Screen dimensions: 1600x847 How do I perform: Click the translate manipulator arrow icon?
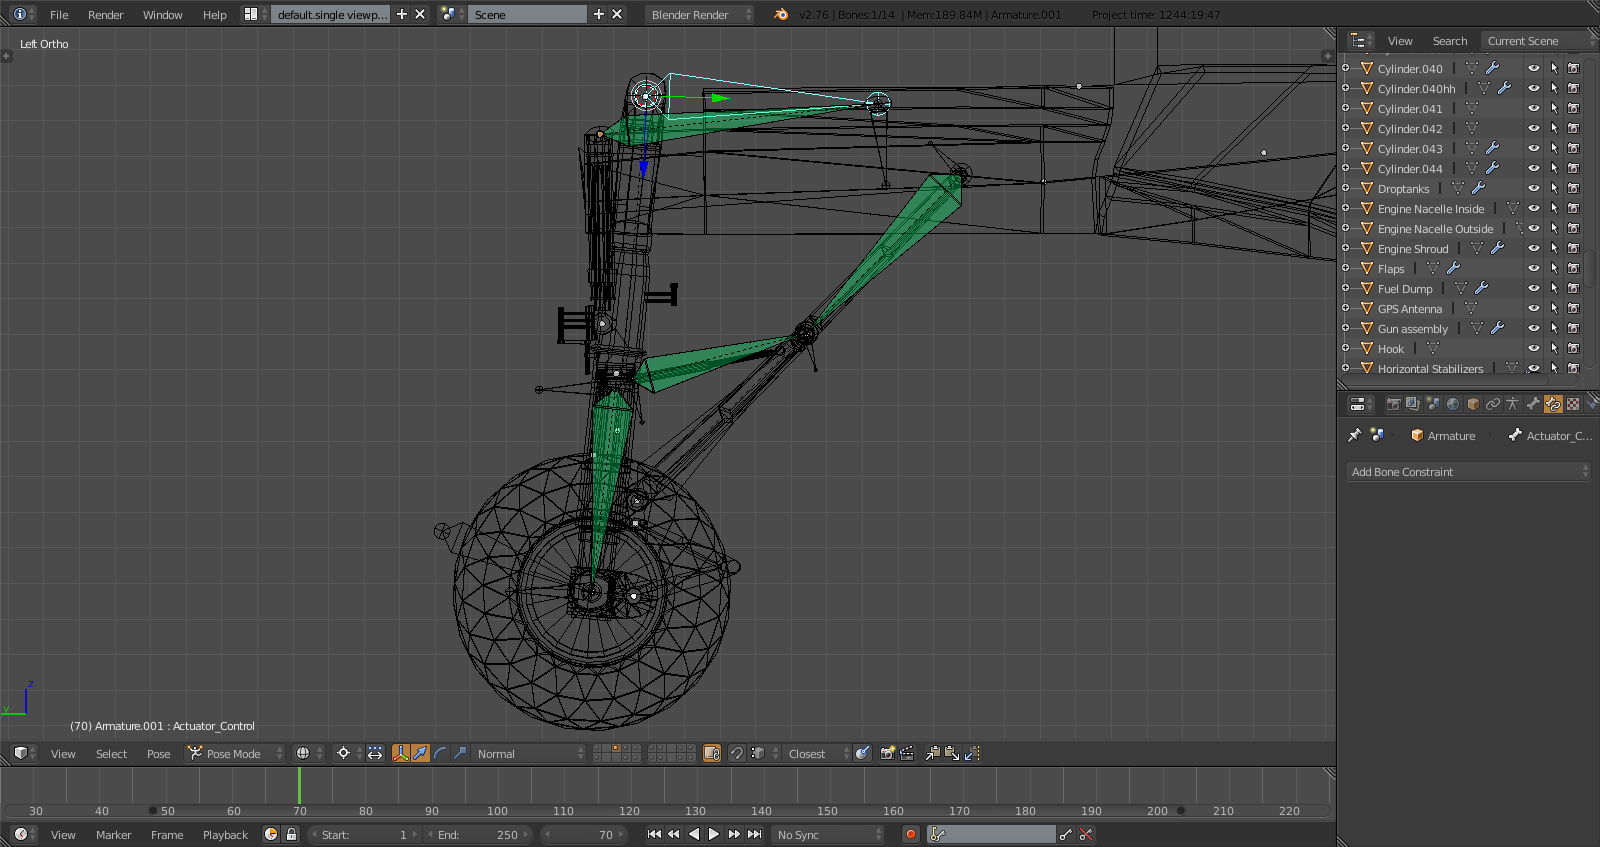pos(421,753)
